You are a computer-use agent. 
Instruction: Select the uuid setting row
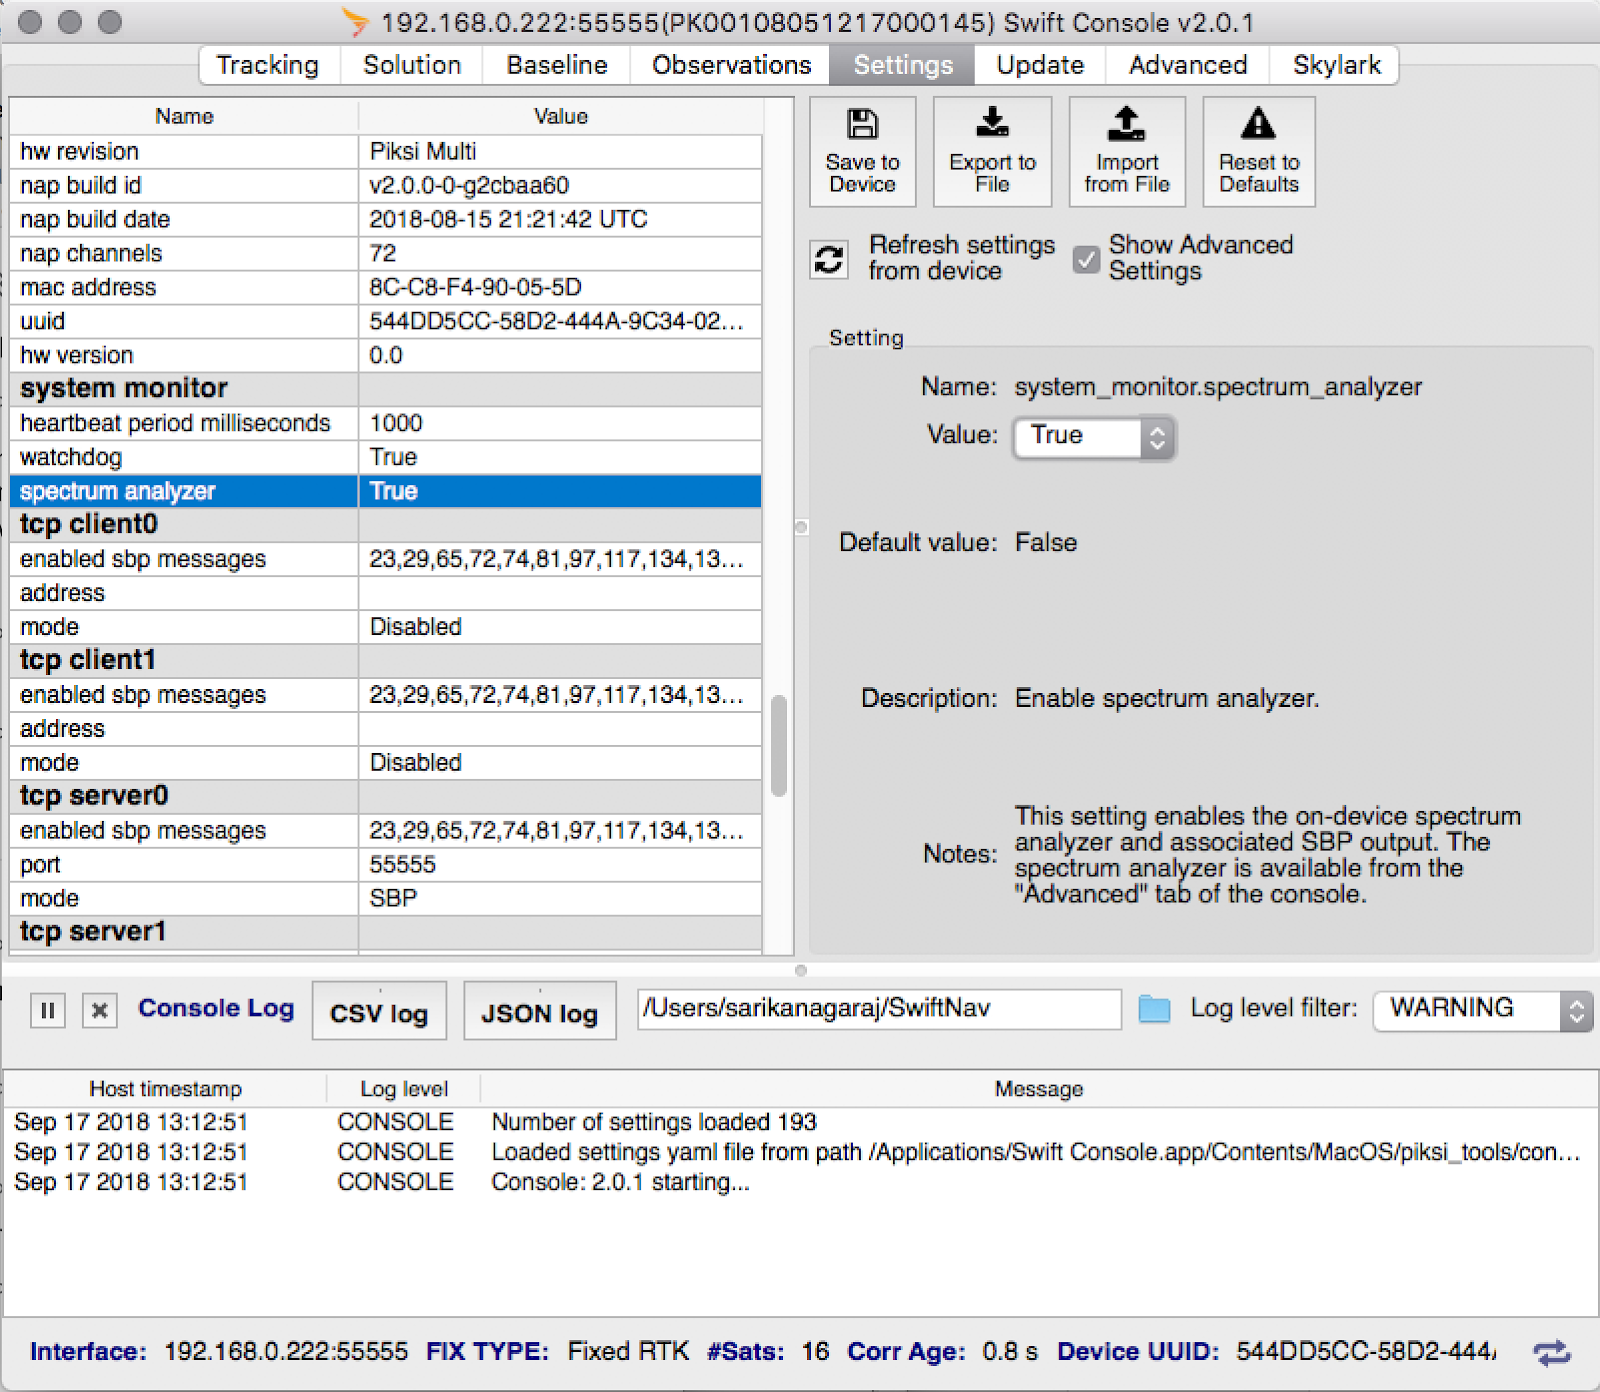[x=386, y=321]
